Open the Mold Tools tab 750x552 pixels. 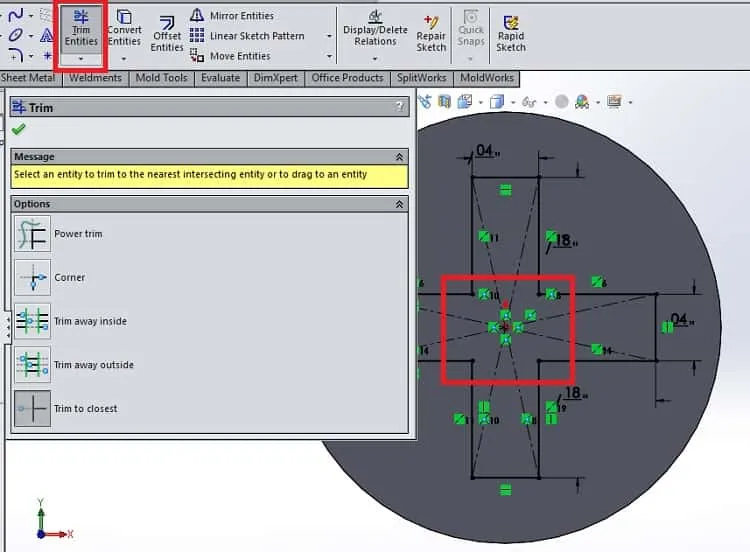[162, 78]
